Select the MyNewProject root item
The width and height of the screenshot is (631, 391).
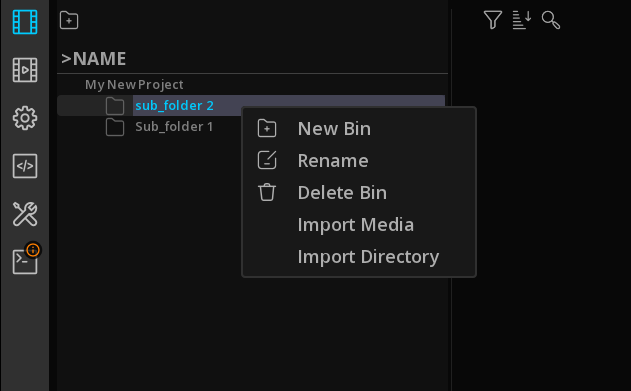click(x=134, y=84)
